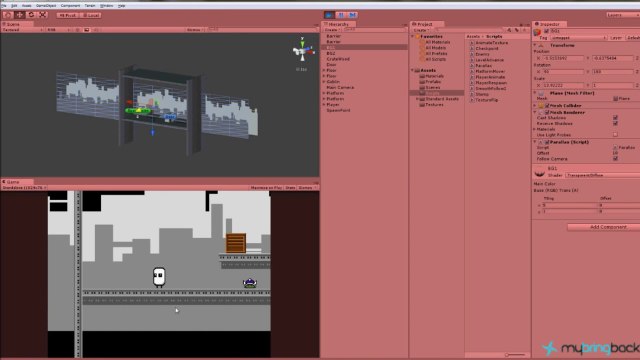Viewport: 640px width, 360px height.
Task: Toggle Mesh Collider enabled checkbox
Action: [547, 105]
